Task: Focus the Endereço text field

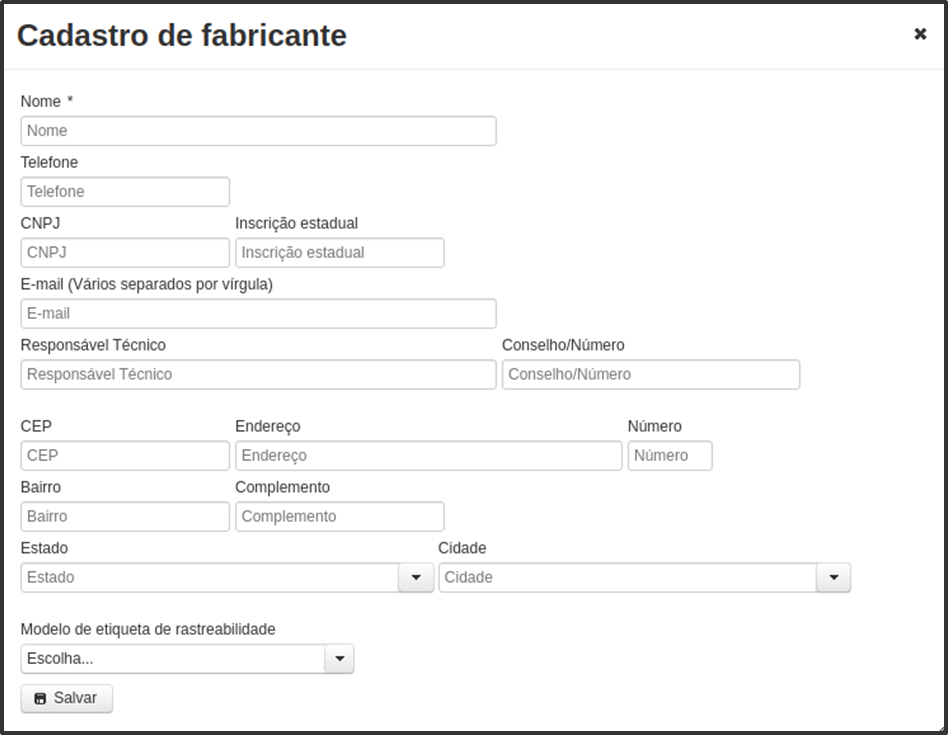Action: (429, 456)
